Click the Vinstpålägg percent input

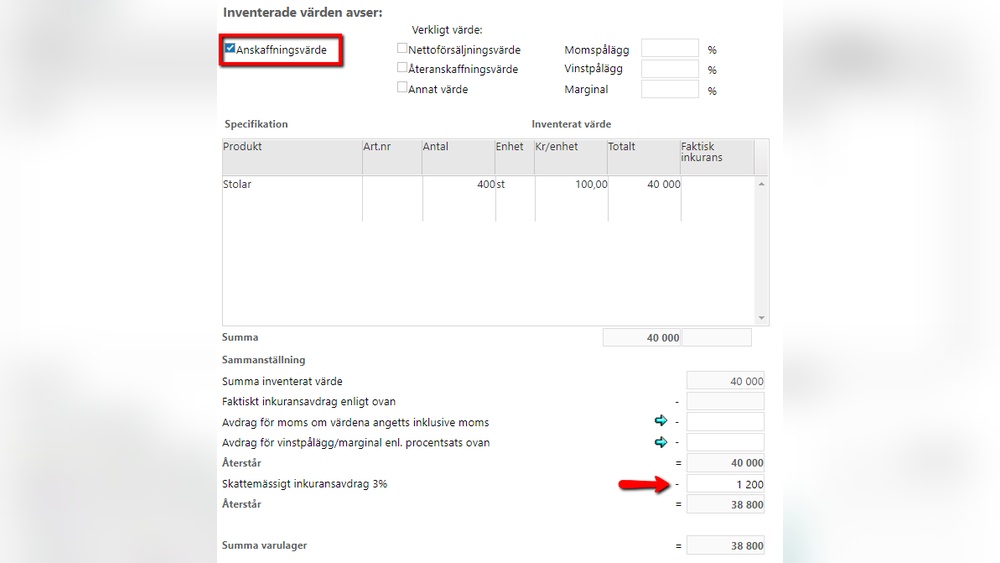coord(670,69)
